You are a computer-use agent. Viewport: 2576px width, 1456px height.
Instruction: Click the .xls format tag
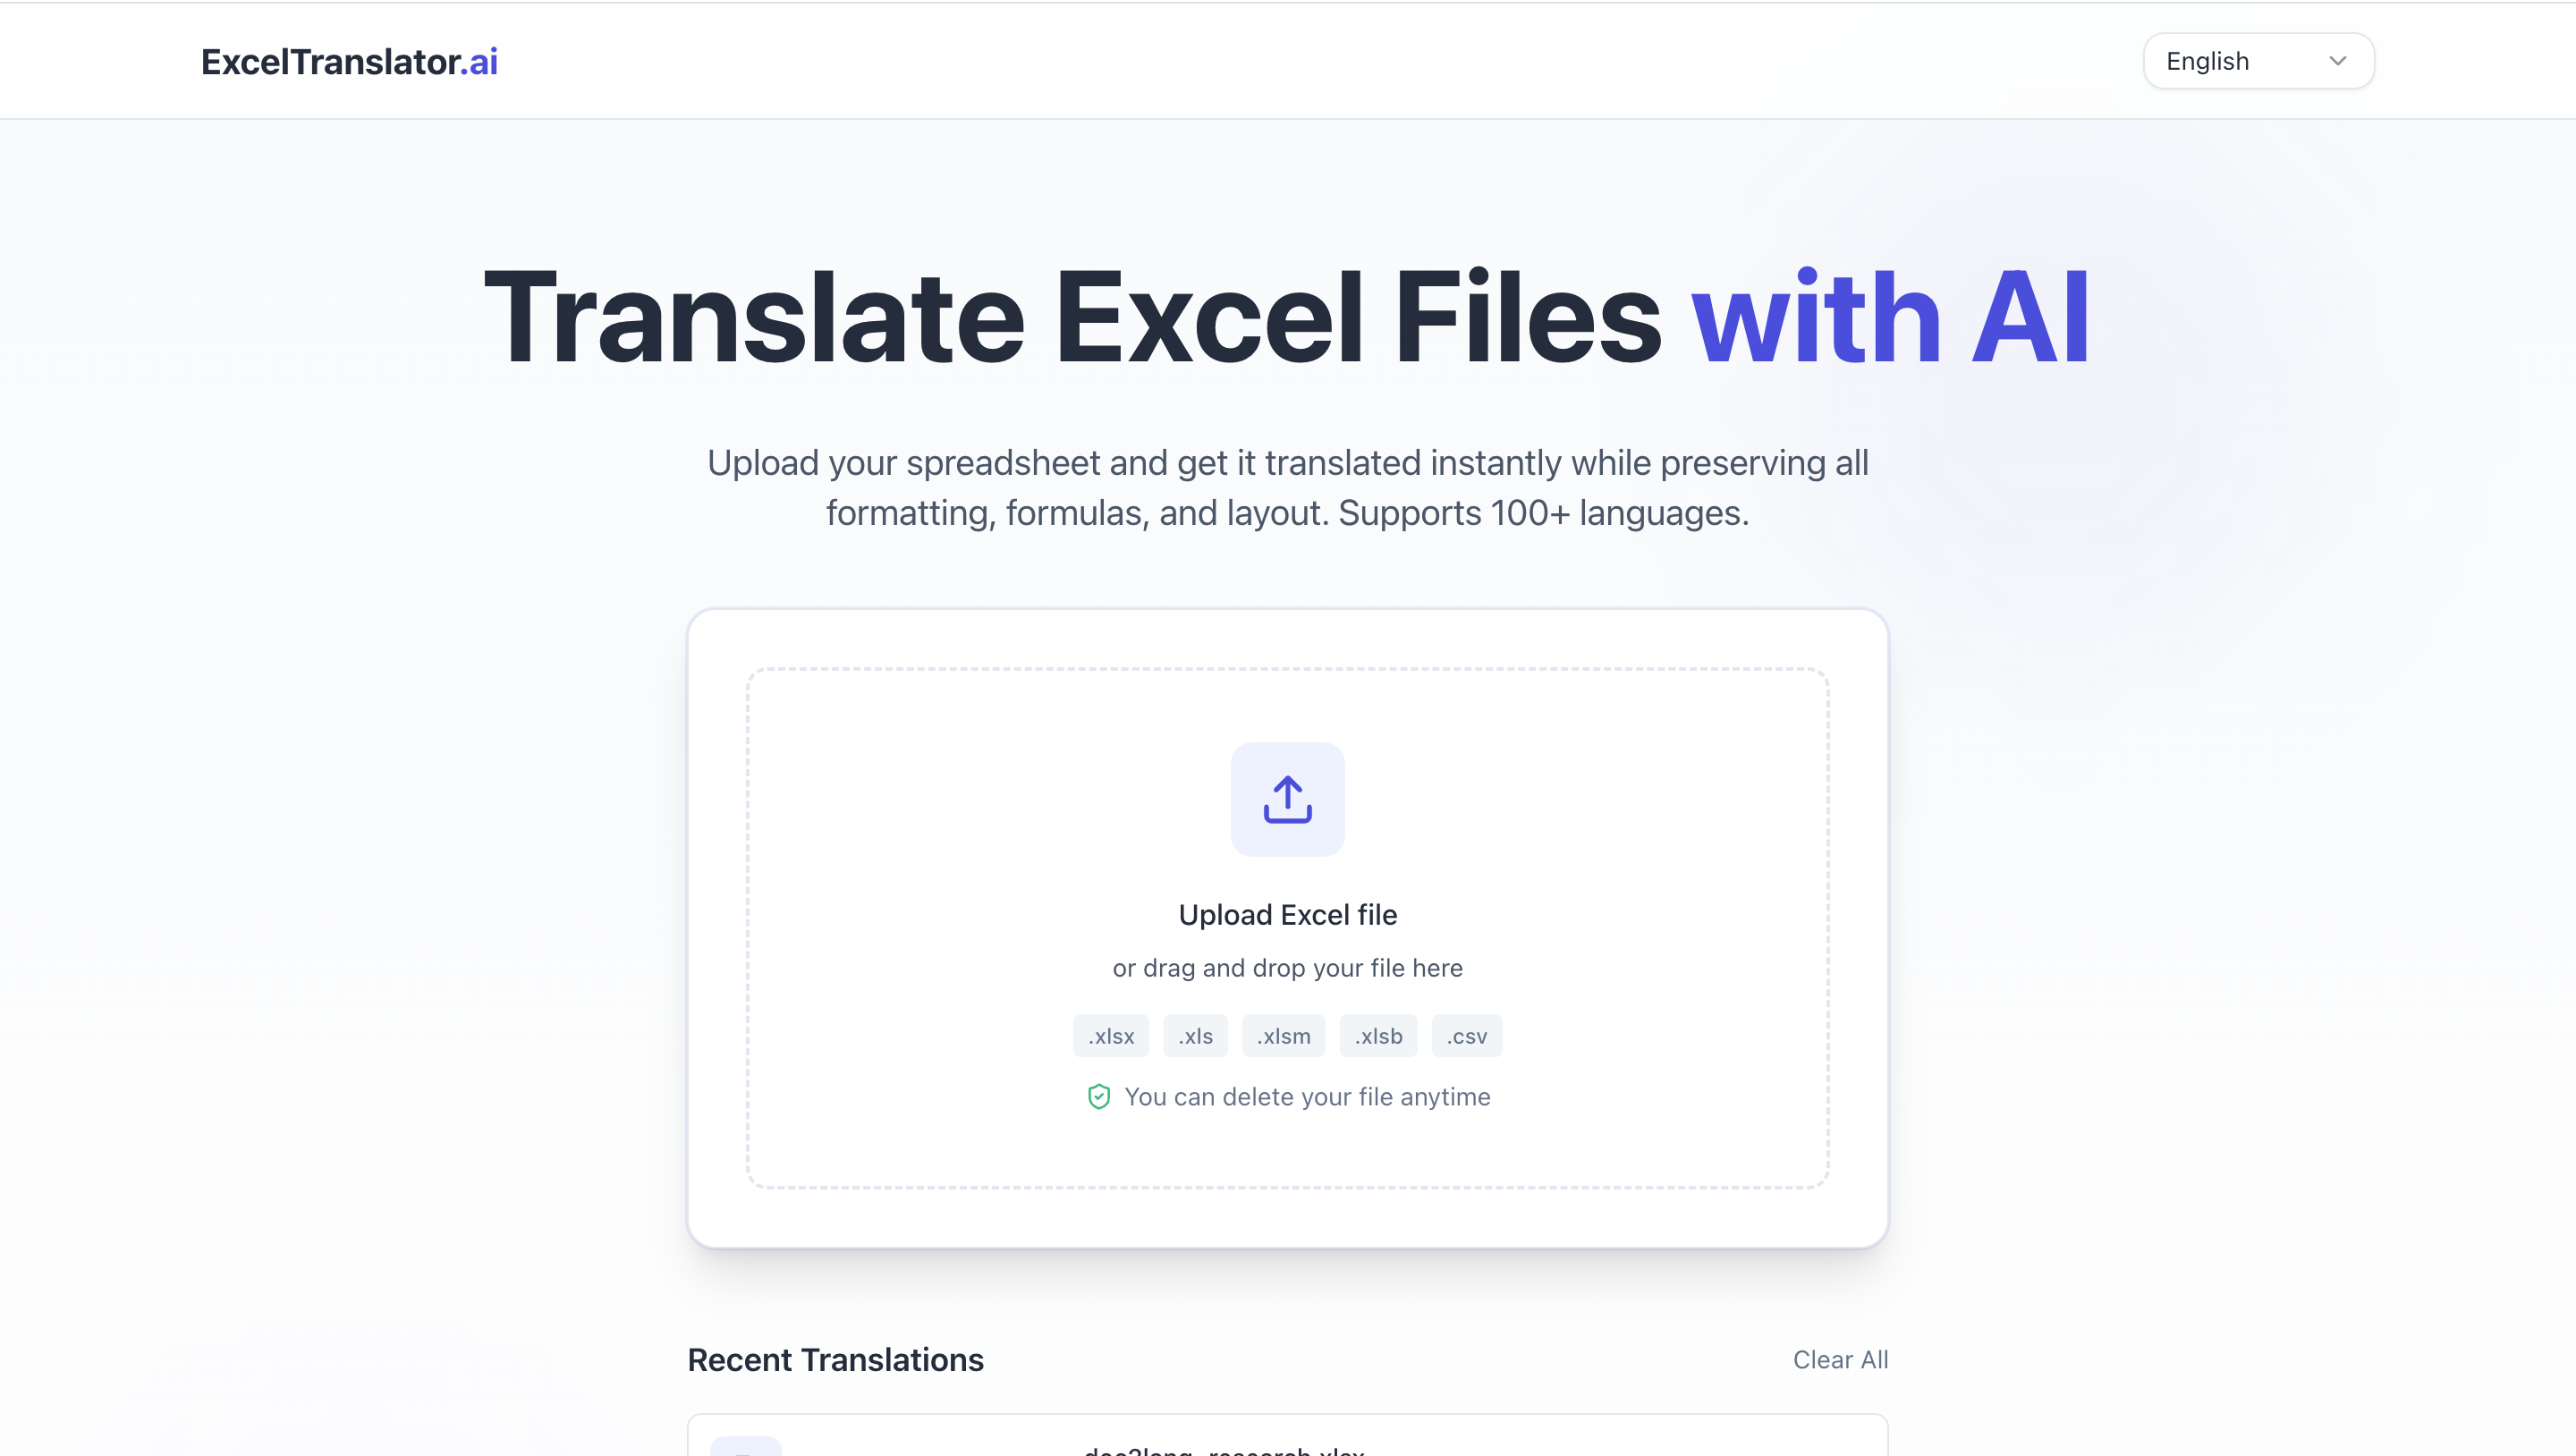pos(1195,1036)
